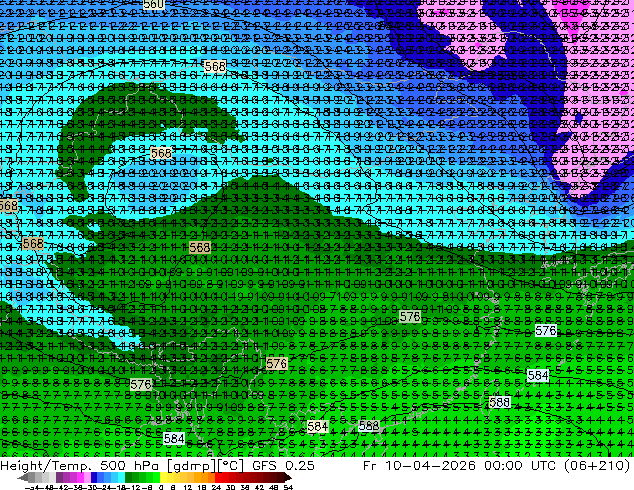Pick the yellow swatch in the temperature legend
The width and height of the screenshot is (634, 490).
[x=164, y=477]
